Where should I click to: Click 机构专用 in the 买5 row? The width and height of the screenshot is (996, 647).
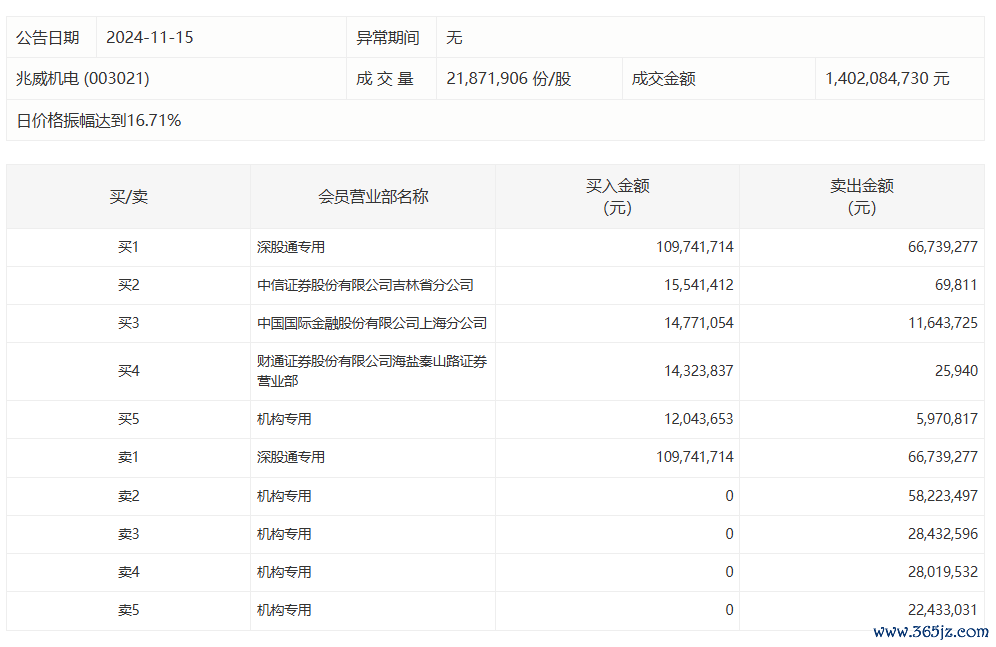tap(284, 419)
